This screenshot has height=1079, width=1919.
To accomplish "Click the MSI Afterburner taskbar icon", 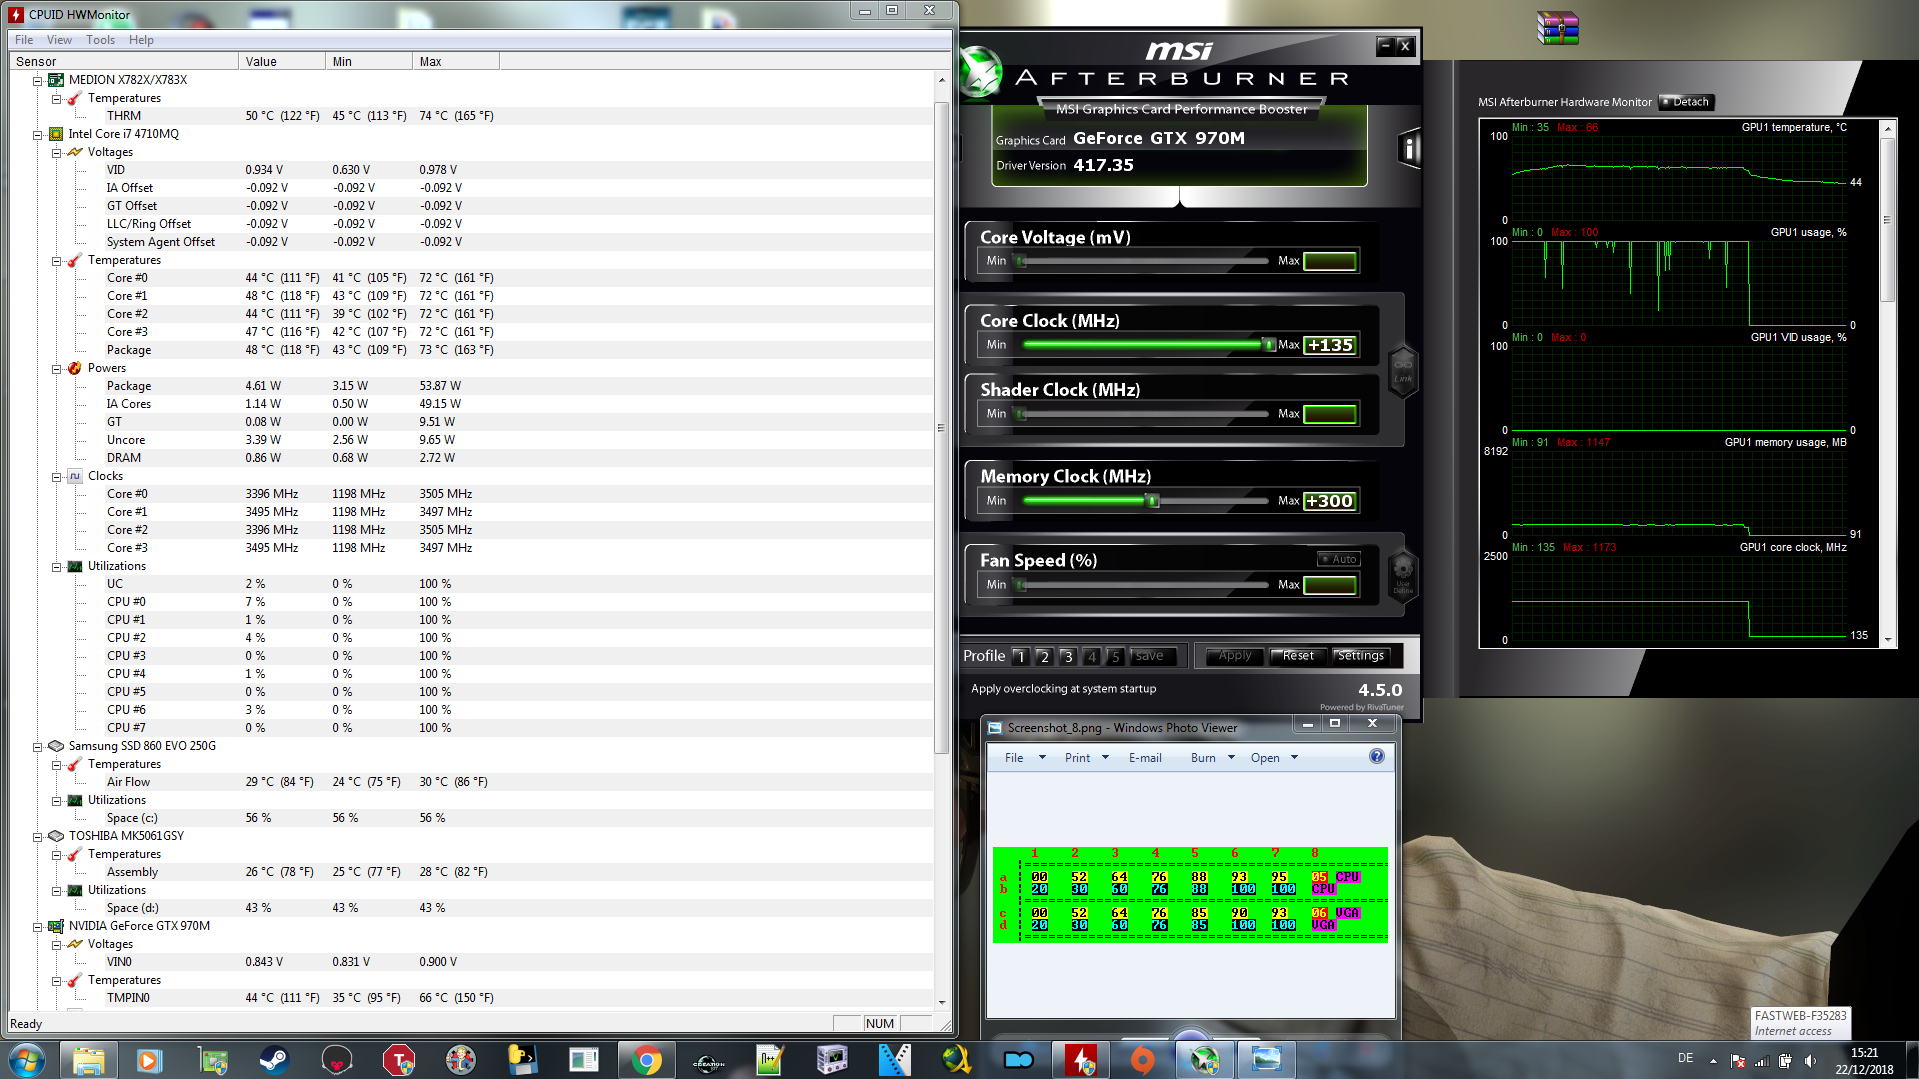I will click(x=1204, y=1060).
